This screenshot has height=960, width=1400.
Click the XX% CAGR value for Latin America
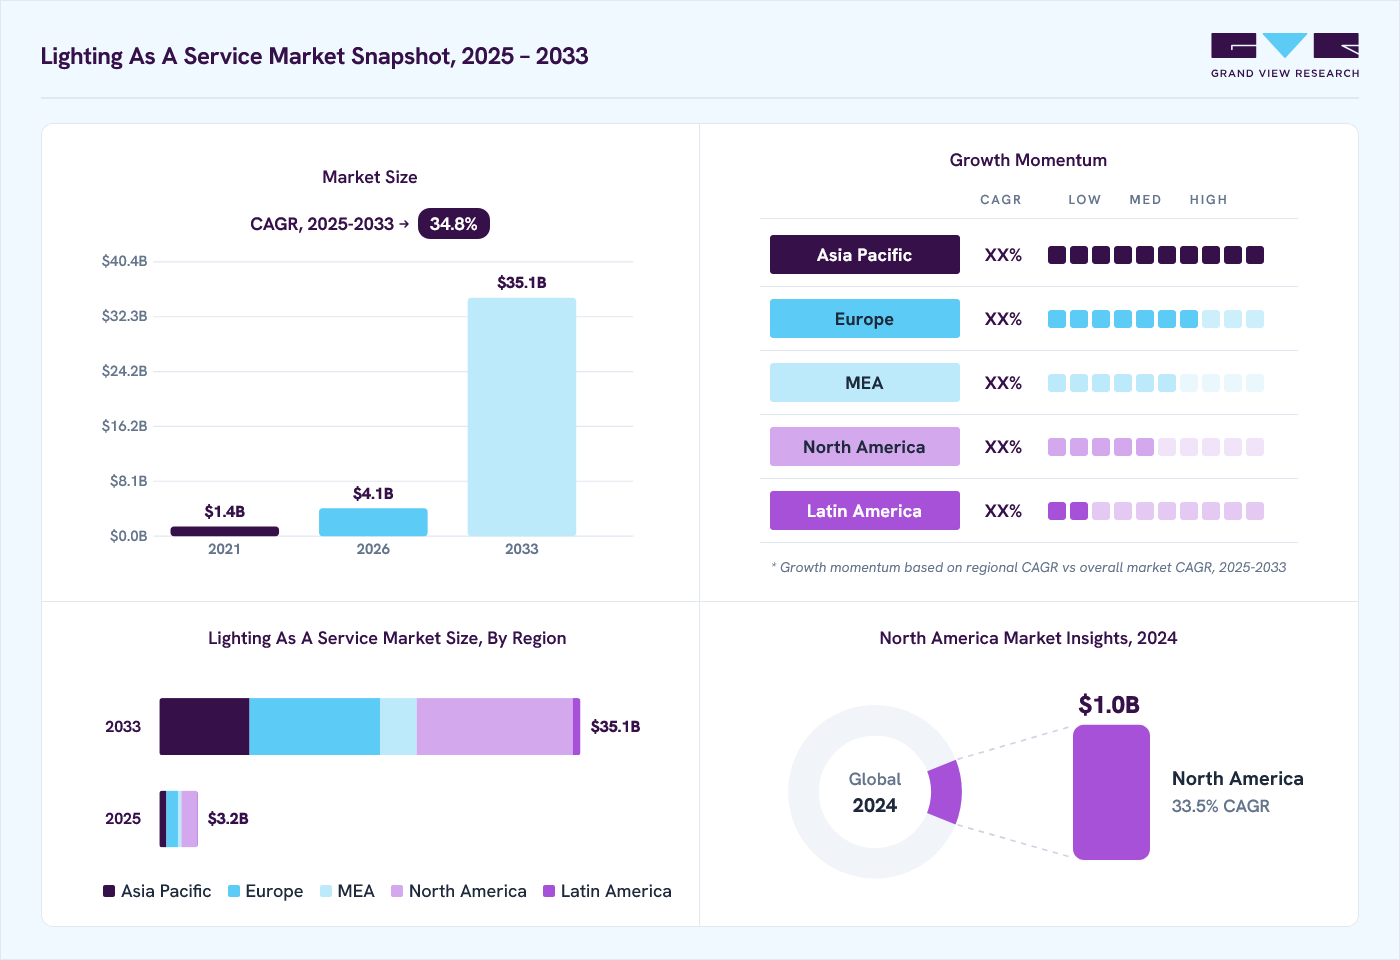click(1003, 511)
